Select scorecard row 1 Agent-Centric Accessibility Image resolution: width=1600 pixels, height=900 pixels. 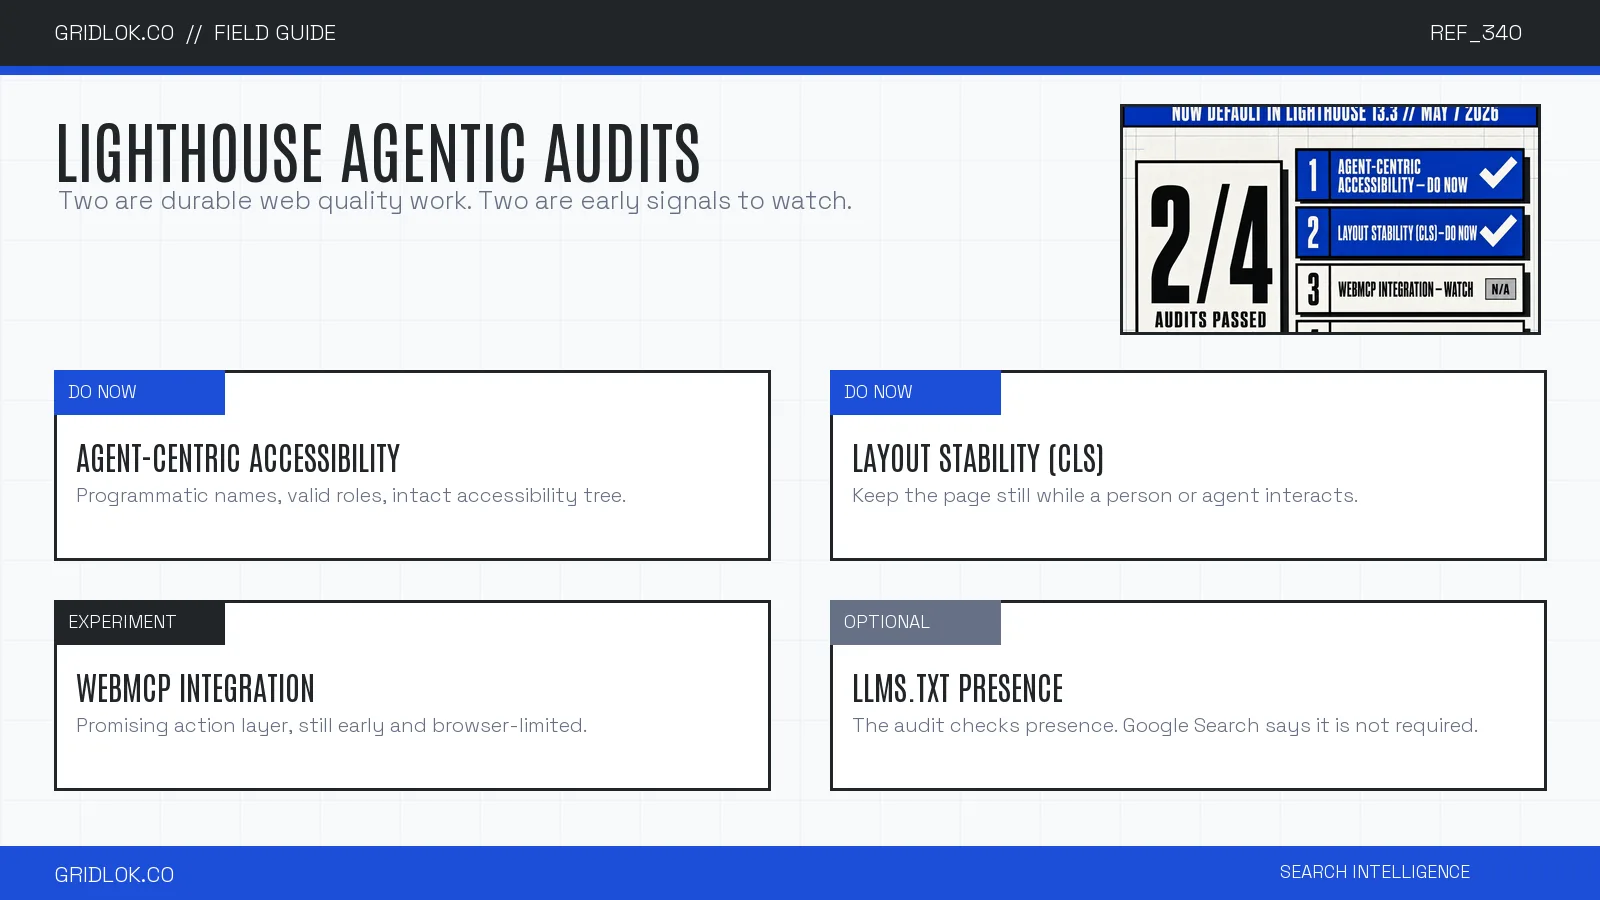coord(1410,175)
